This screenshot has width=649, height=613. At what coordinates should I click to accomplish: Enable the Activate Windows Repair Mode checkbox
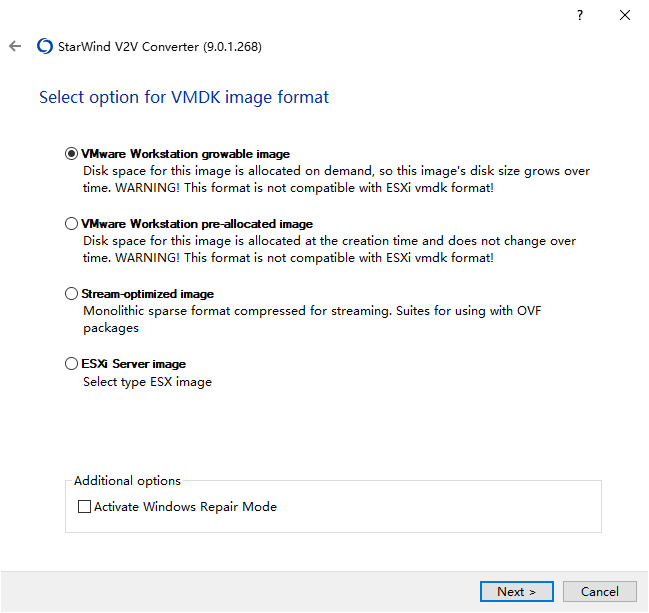(x=84, y=506)
